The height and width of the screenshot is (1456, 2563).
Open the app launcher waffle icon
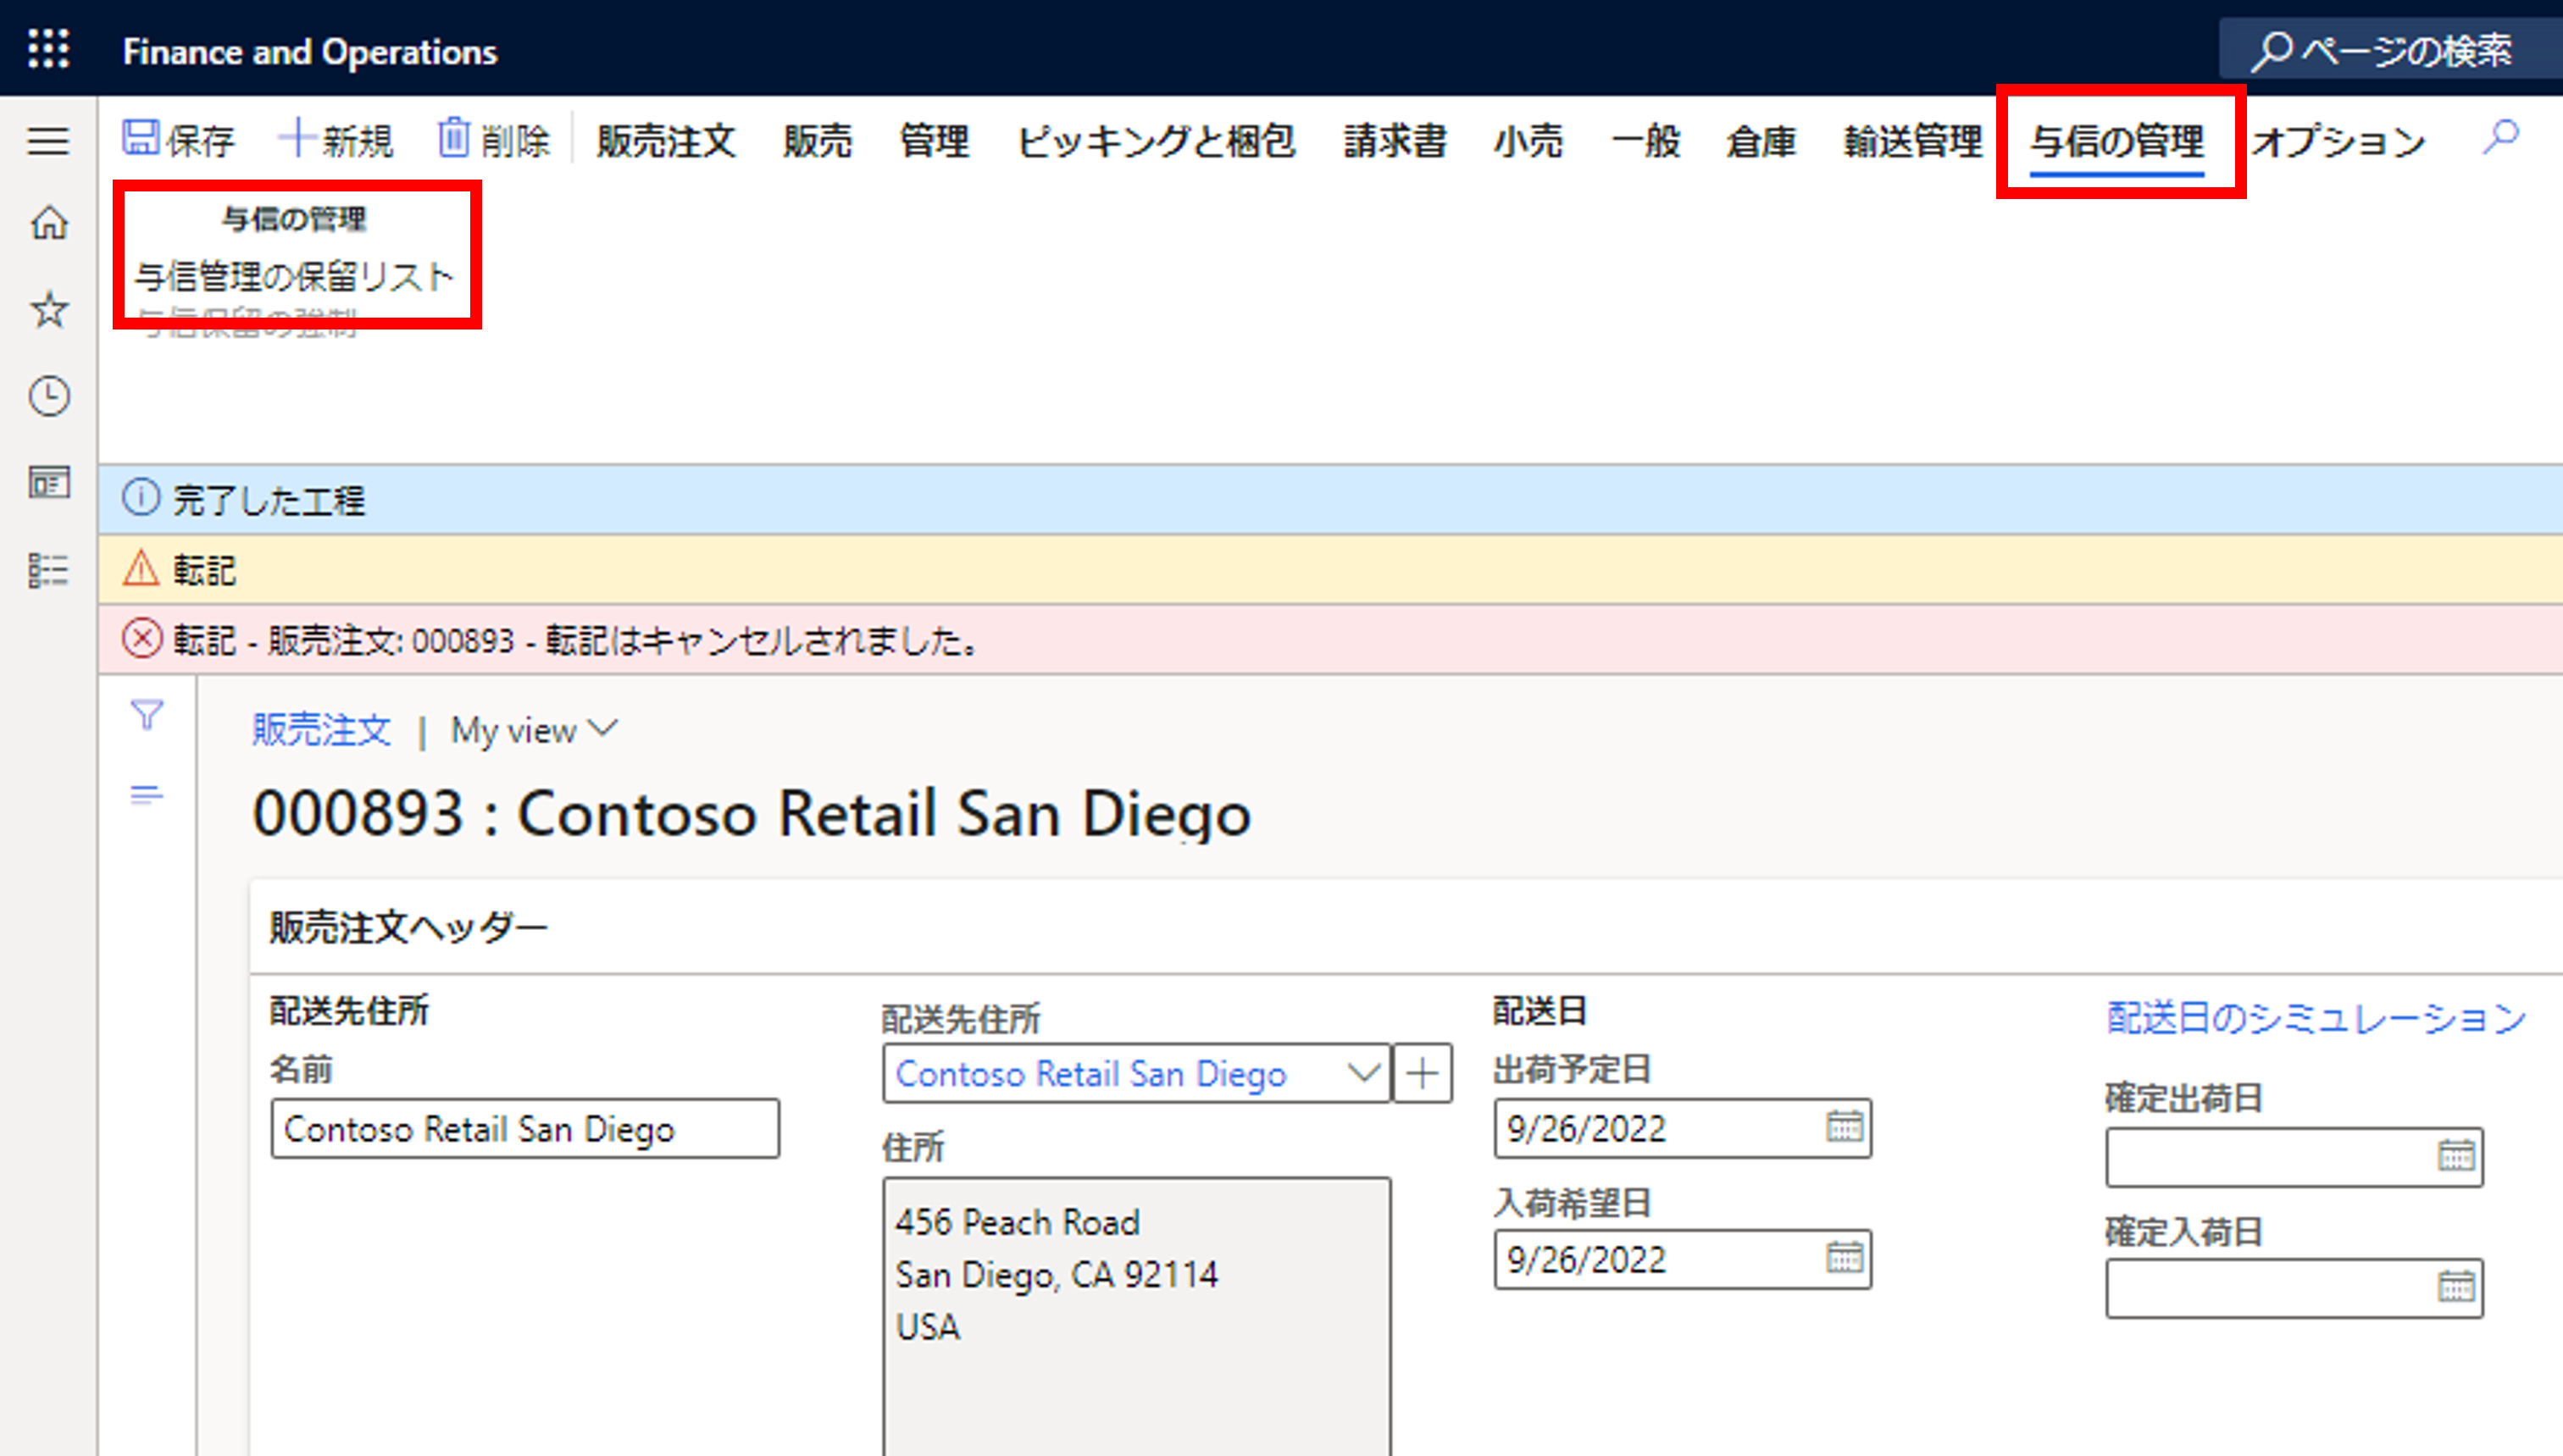pyautogui.click(x=48, y=49)
